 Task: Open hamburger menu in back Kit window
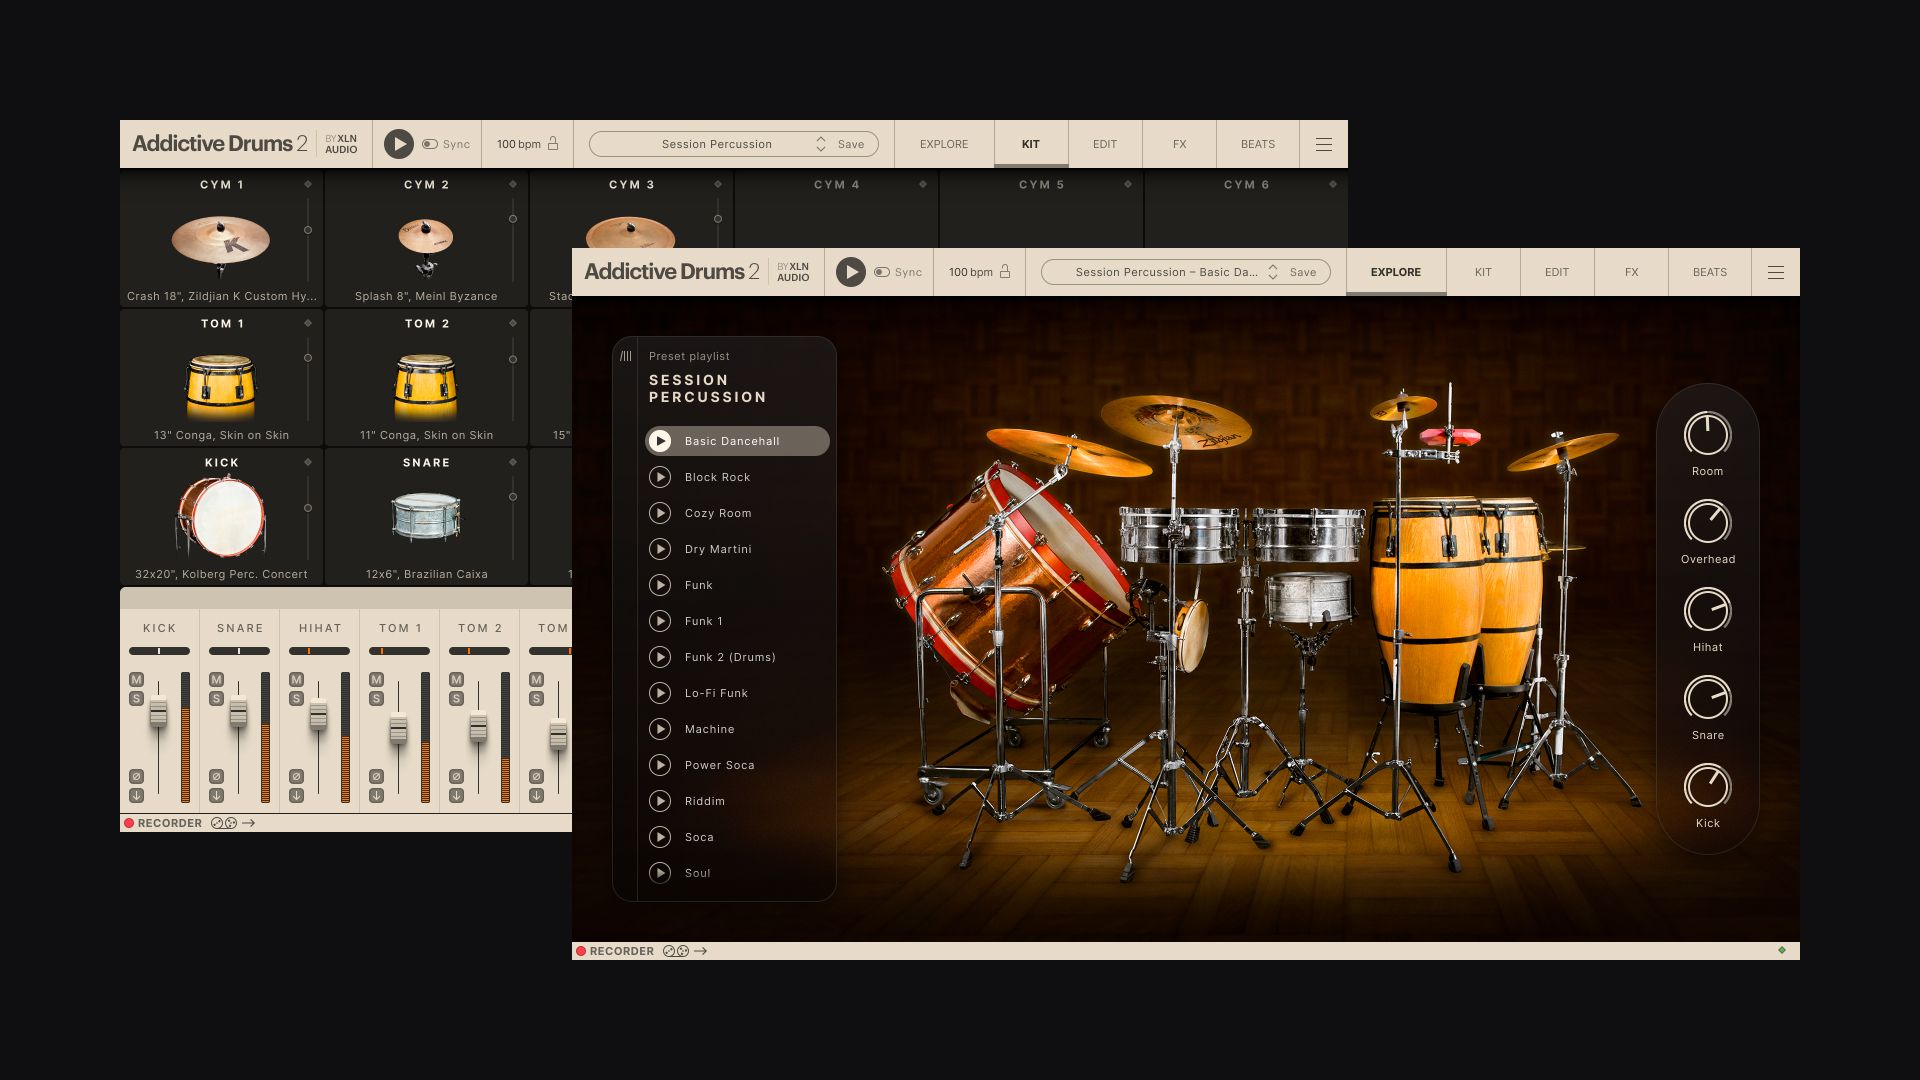(x=1324, y=144)
